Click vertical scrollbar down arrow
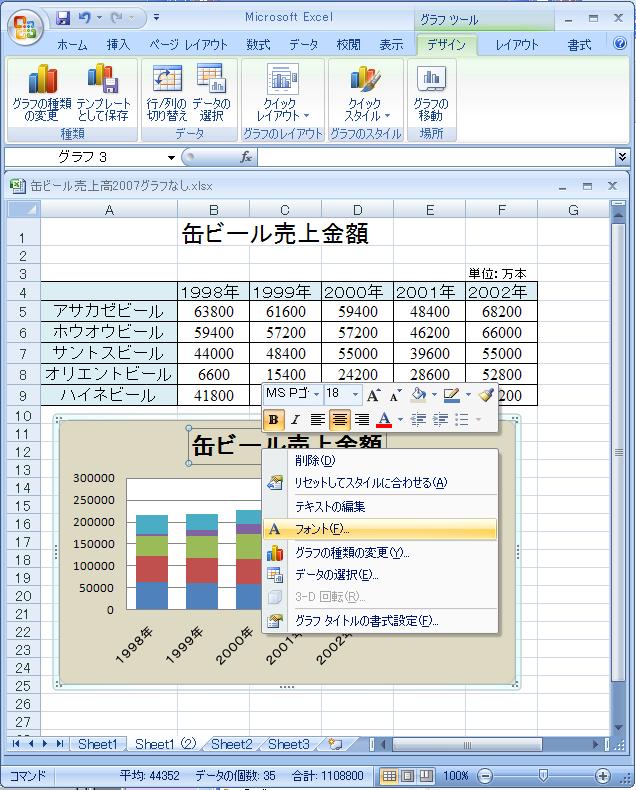This screenshot has width=636, height=790. 619,728
